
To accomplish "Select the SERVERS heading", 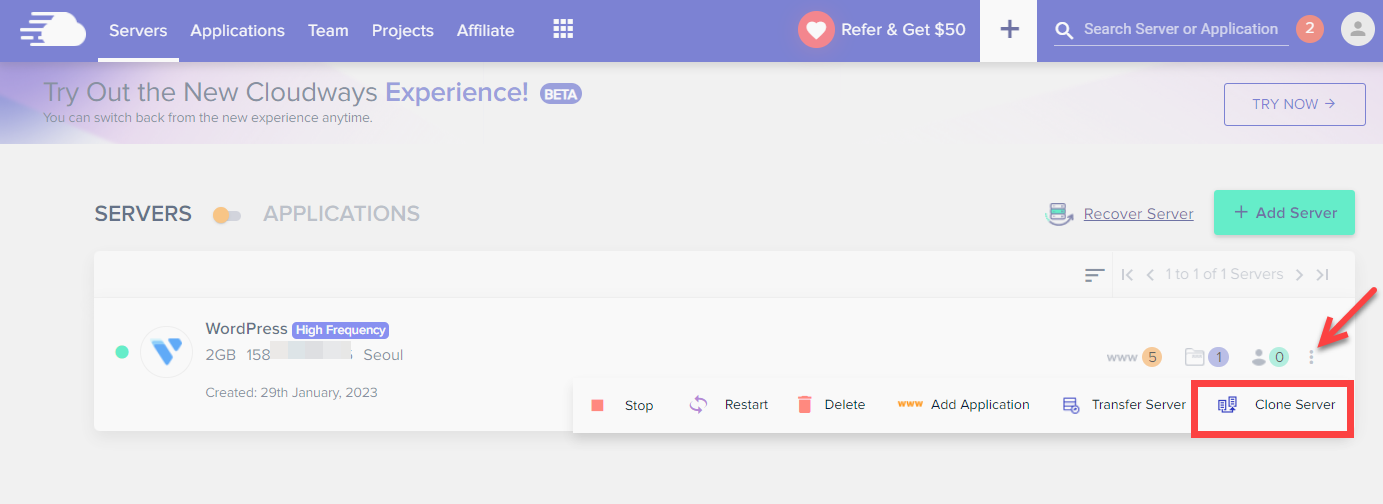I will pos(143,214).
